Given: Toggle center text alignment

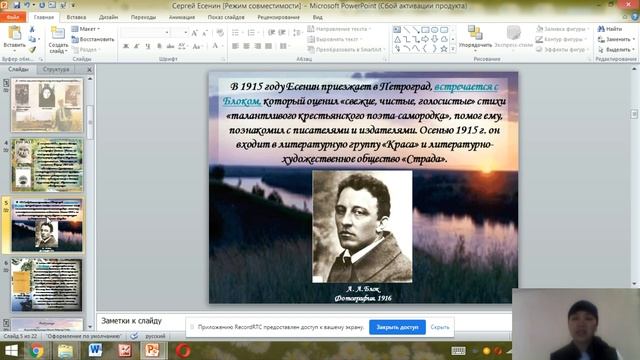Looking at the screenshot, I should click(x=247, y=46).
